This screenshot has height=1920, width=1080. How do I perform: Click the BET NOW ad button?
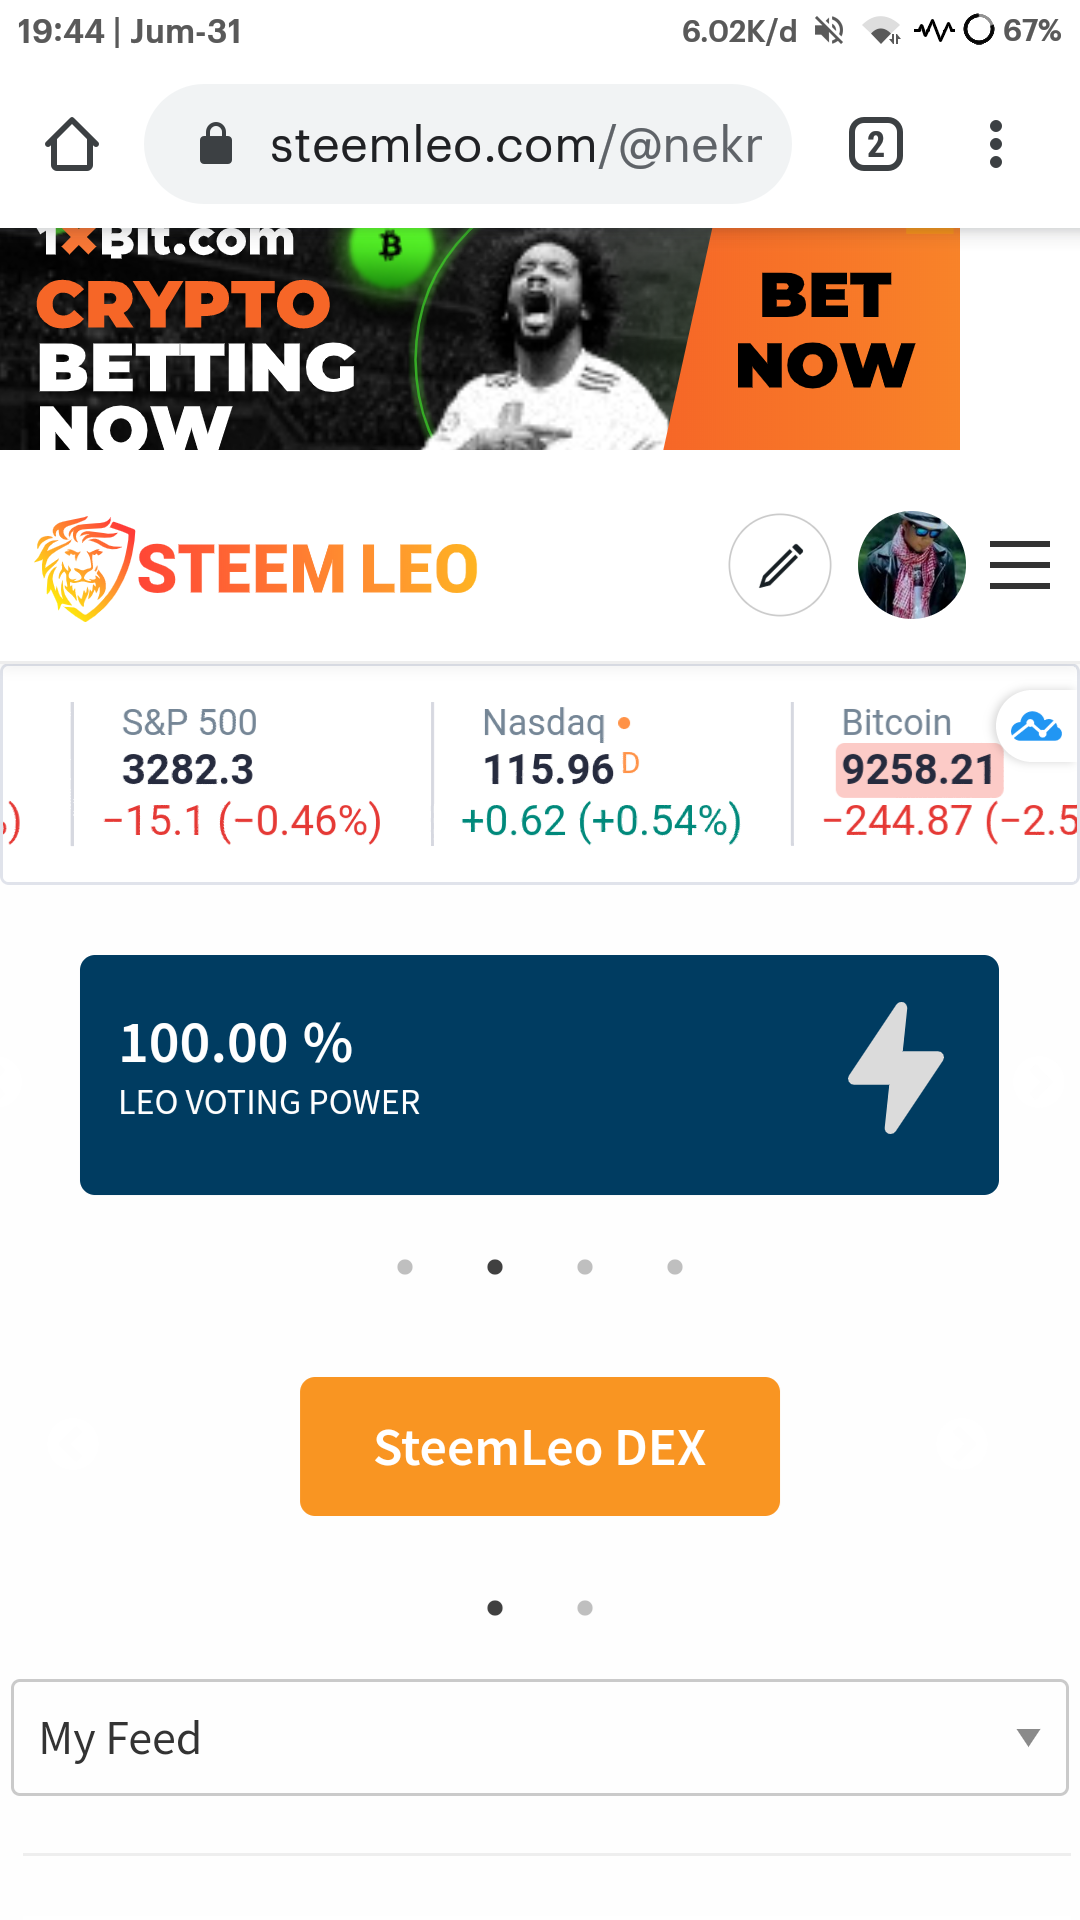pos(824,332)
